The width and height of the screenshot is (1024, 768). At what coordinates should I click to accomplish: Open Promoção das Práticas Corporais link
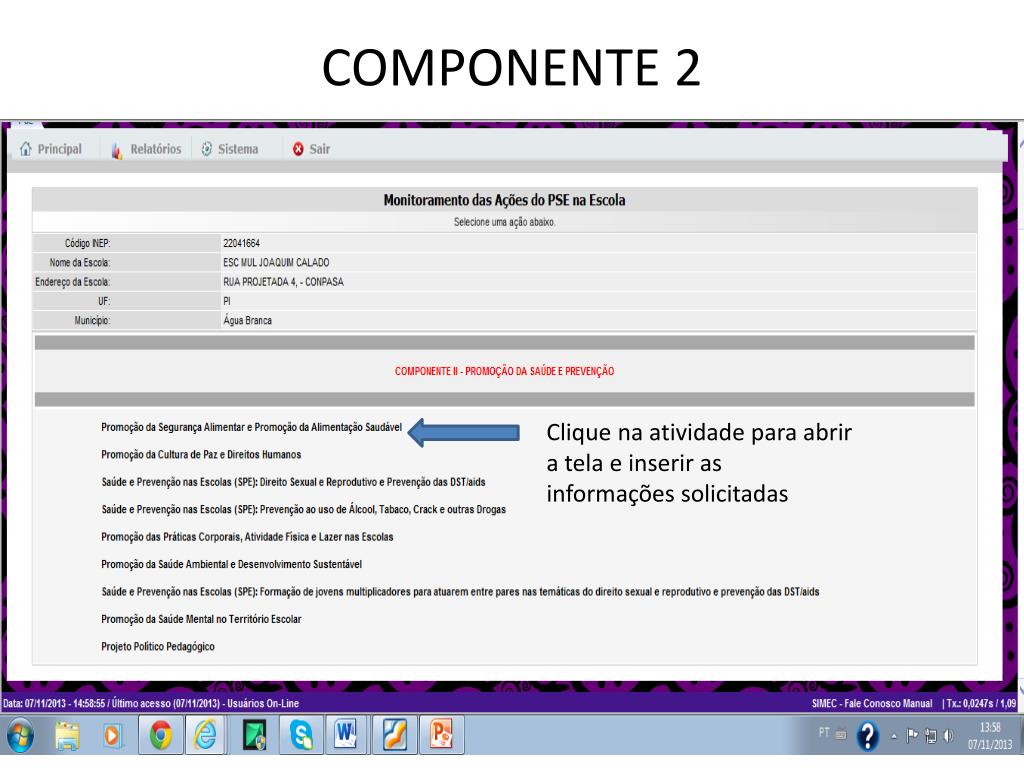247,537
